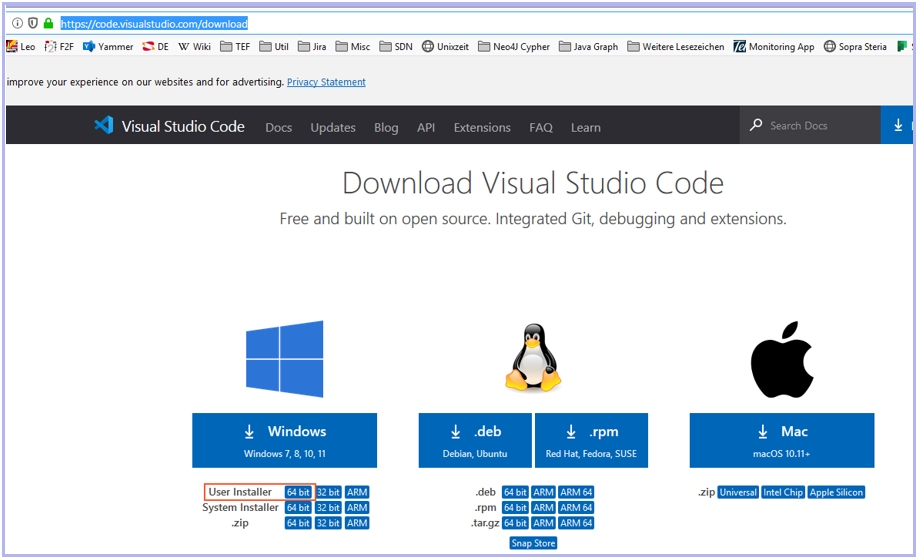Download Linux .rpm ARM
Screen dimensions: 919x558
(543, 508)
